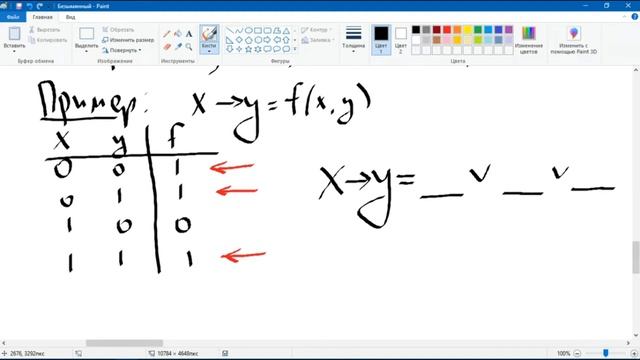Pick the purple color swatch

(x=509, y=29)
